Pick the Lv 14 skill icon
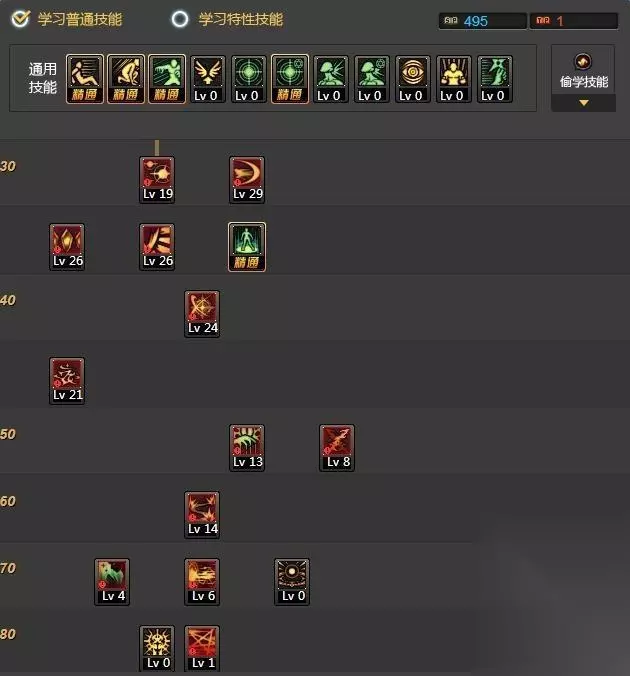This screenshot has width=630, height=676. [202, 515]
